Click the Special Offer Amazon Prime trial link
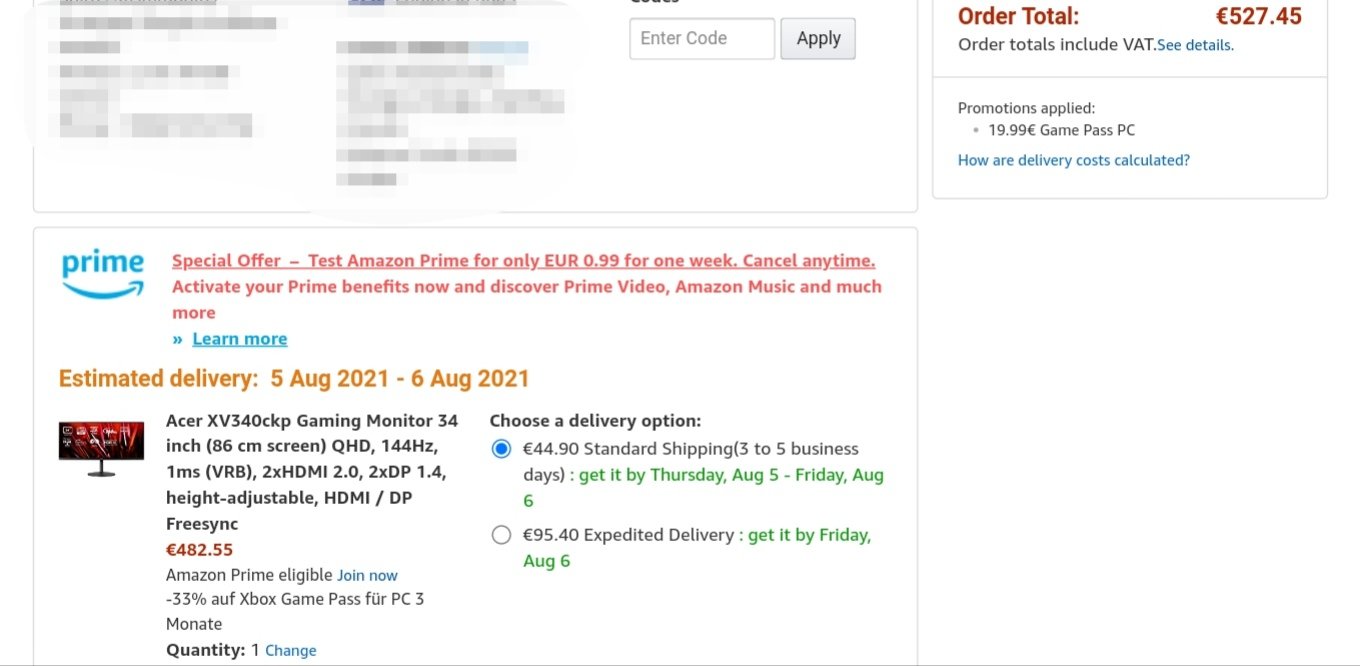The height and width of the screenshot is (666, 1360). tap(524, 261)
